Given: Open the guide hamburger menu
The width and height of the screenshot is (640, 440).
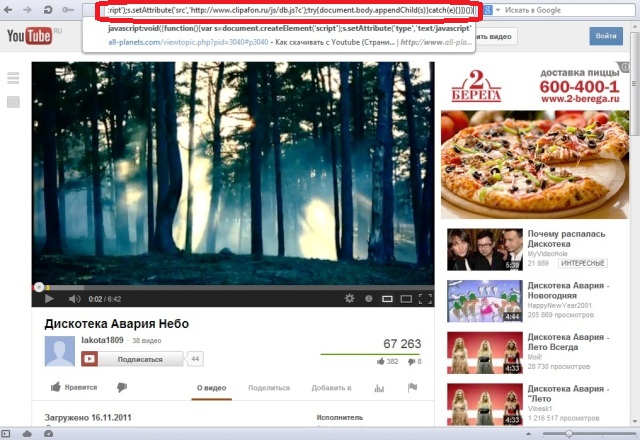Looking at the screenshot, I should click(13, 78).
